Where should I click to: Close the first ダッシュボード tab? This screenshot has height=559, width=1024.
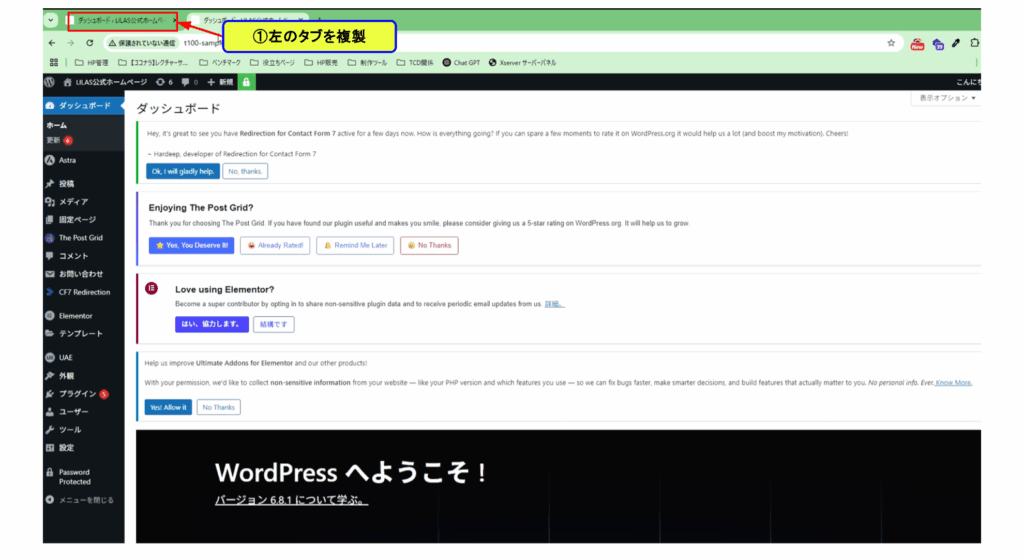(x=174, y=20)
